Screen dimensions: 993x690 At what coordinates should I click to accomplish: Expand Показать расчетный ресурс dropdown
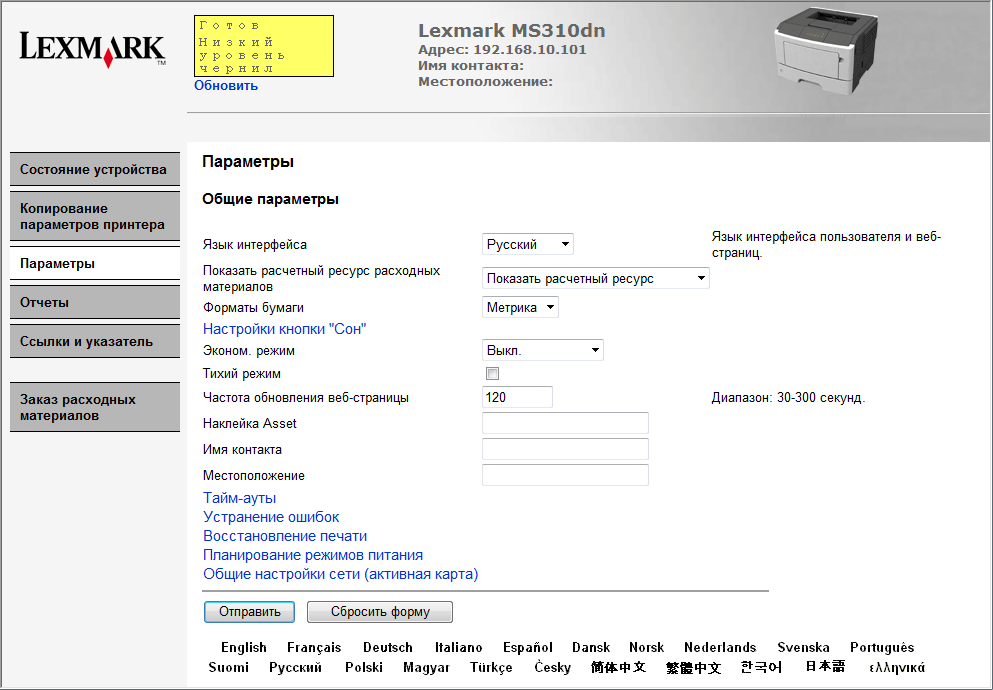pyautogui.click(x=595, y=279)
